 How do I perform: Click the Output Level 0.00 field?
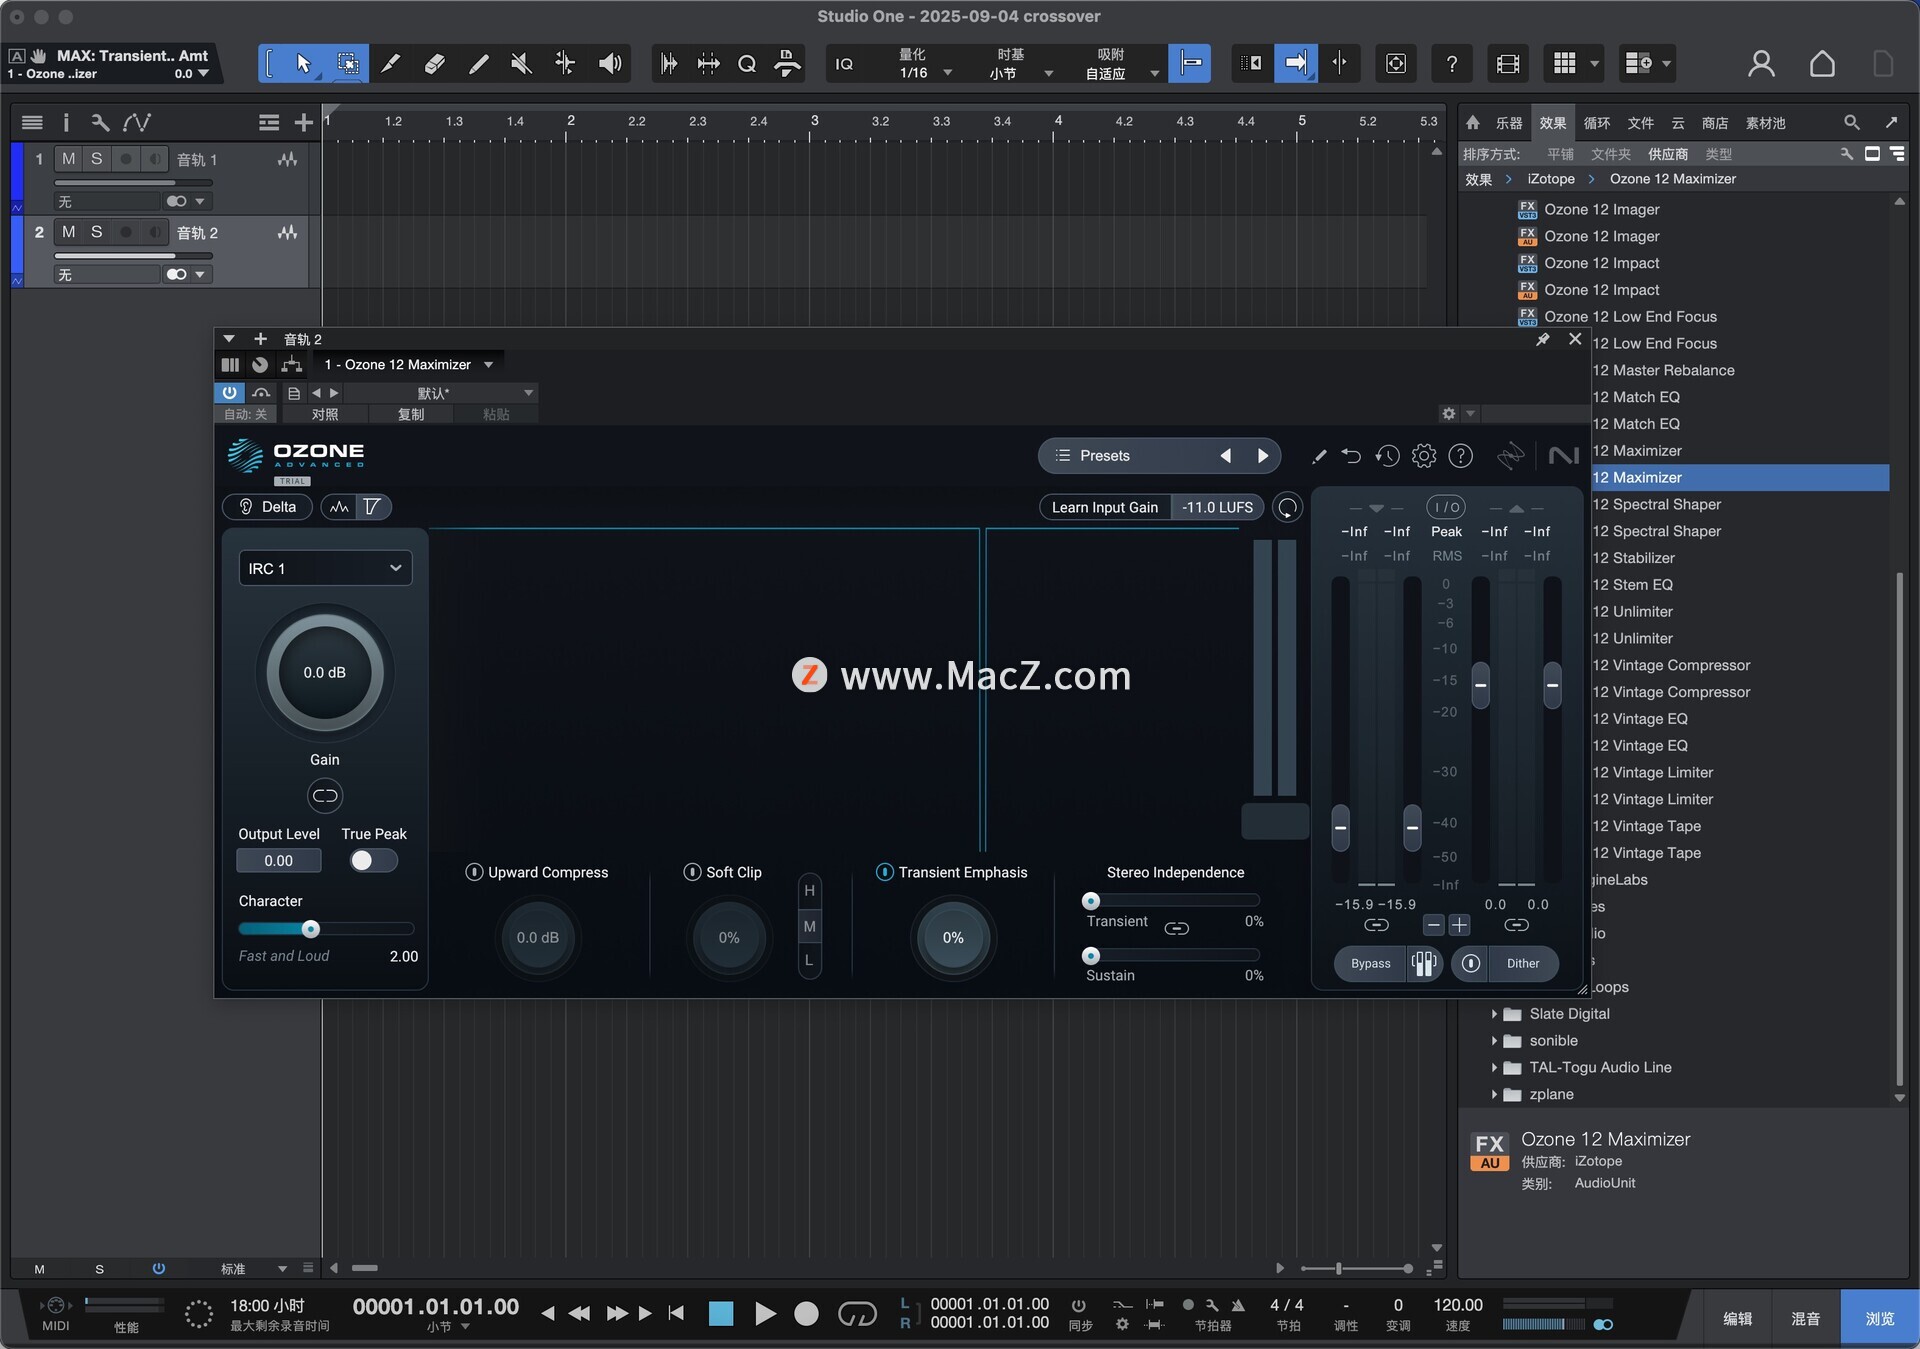click(279, 861)
